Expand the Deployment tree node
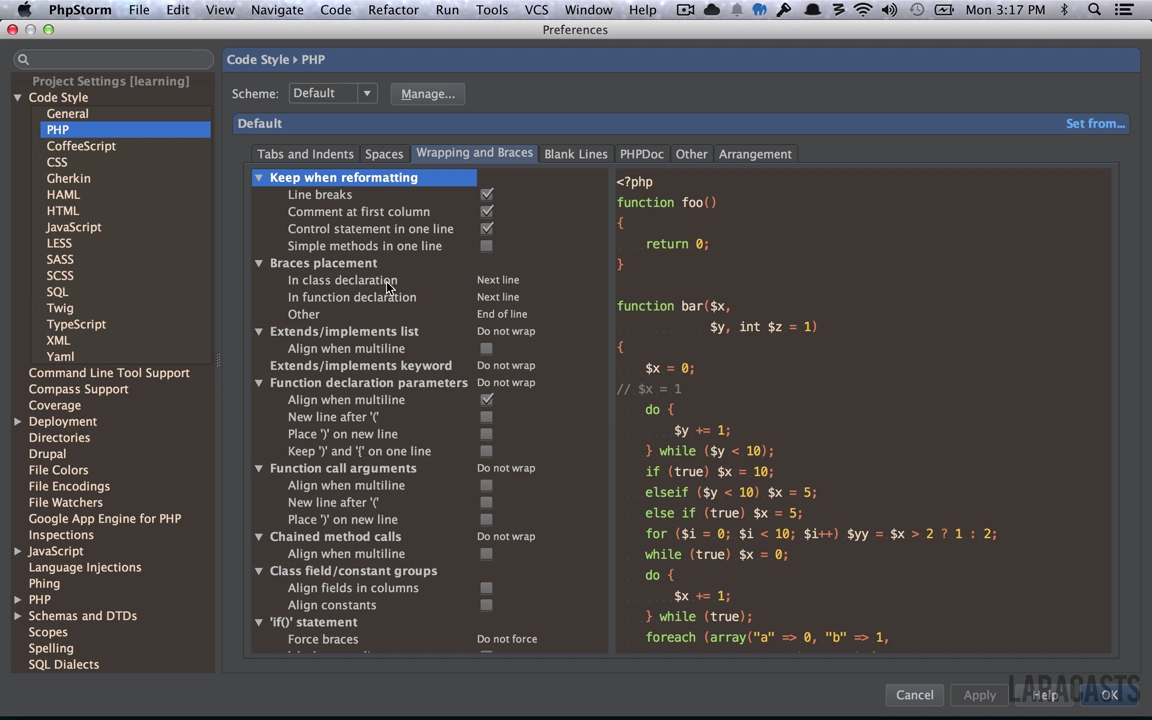 click(18, 422)
